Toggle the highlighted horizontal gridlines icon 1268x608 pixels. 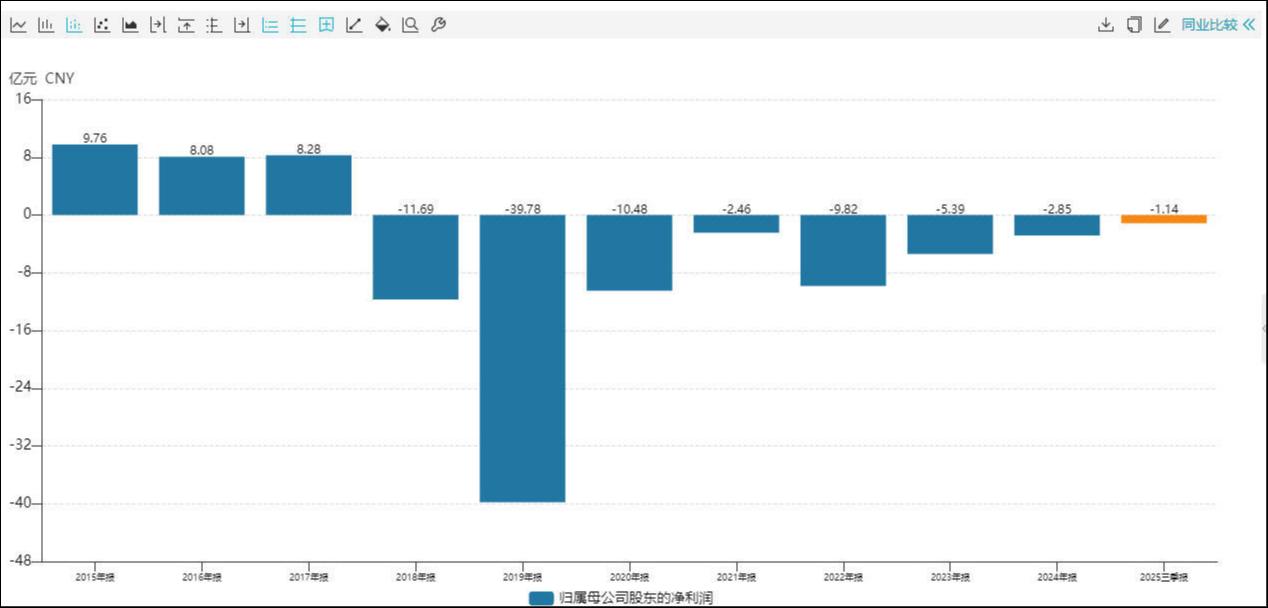pyautogui.click(x=298, y=25)
